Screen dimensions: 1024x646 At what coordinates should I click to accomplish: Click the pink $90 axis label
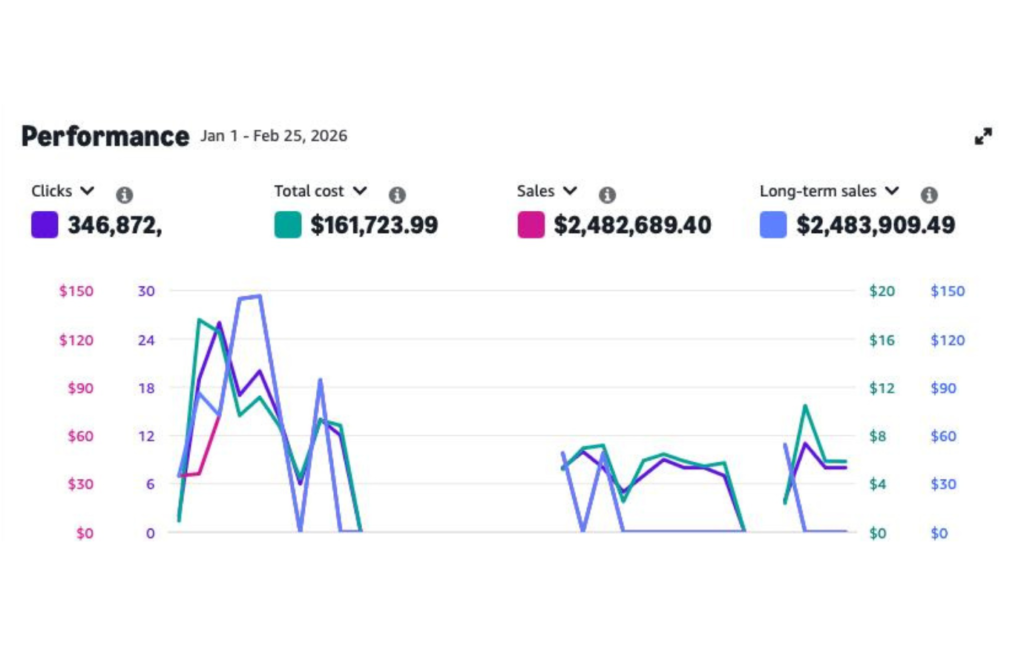tap(80, 388)
